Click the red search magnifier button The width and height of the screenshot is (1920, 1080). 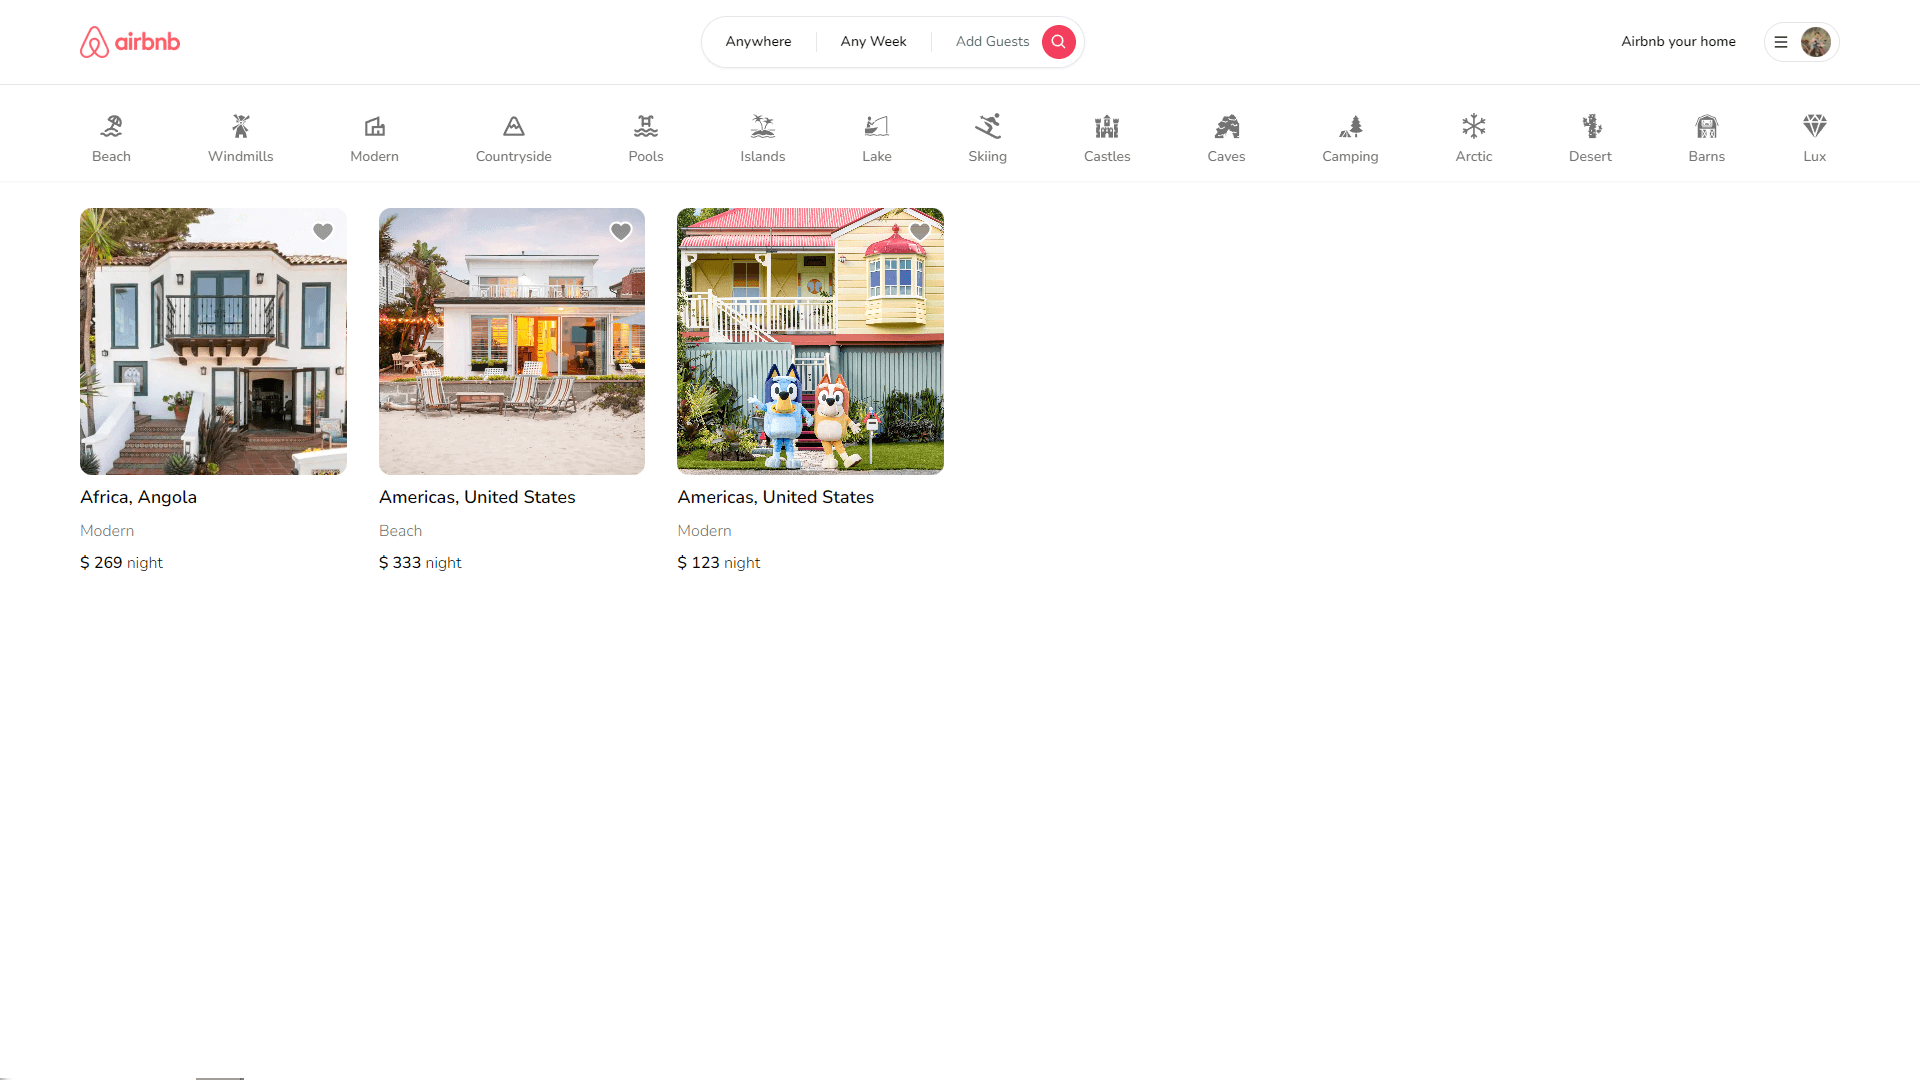pos(1058,42)
